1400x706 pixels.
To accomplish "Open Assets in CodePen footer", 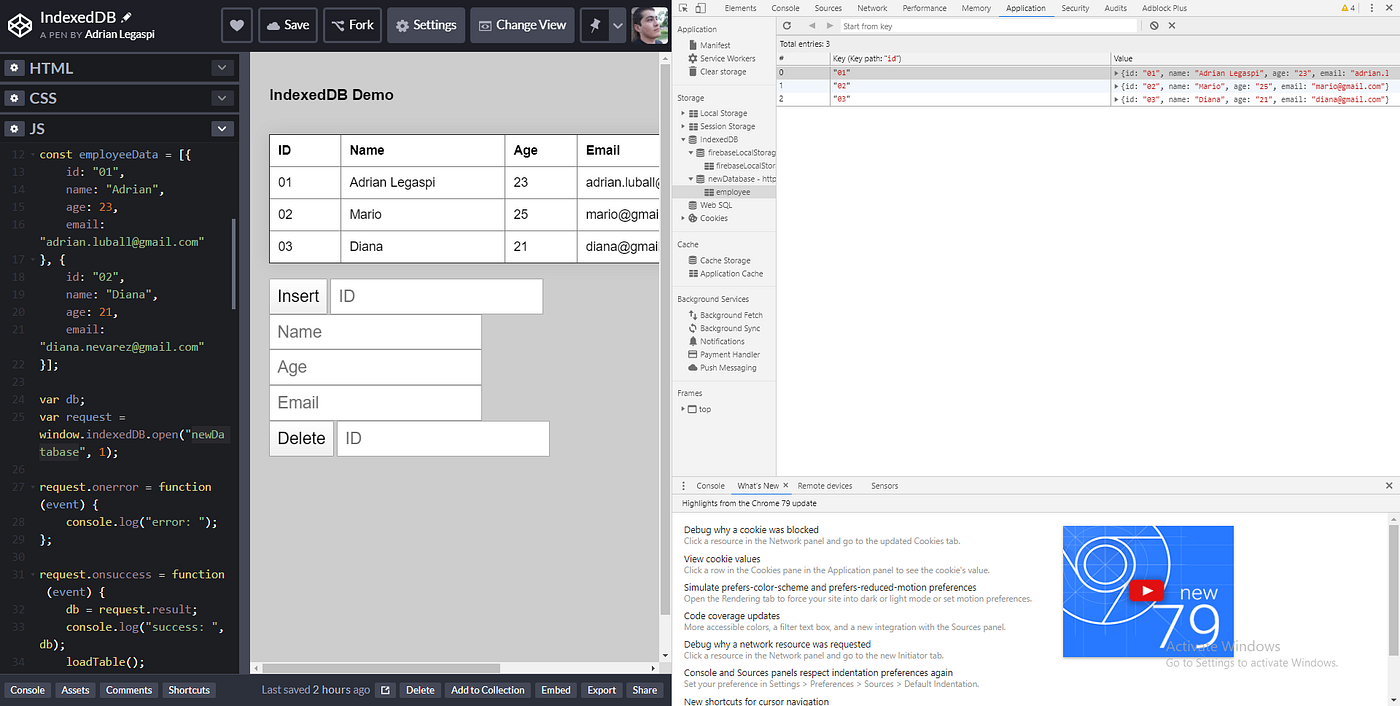I will click(75, 690).
